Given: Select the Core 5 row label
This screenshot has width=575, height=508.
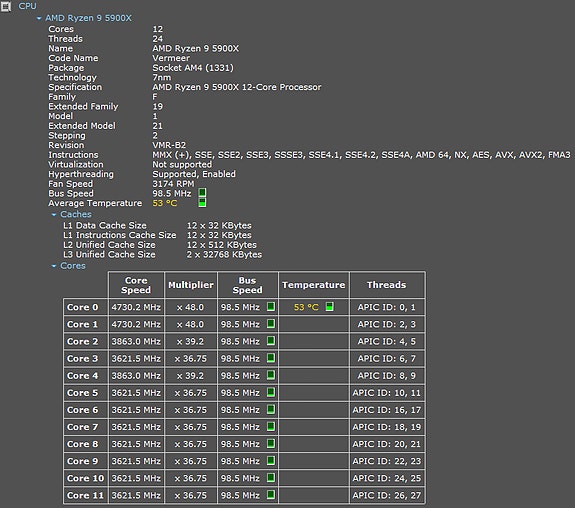Looking at the screenshot, I should (x=83, y=393).
